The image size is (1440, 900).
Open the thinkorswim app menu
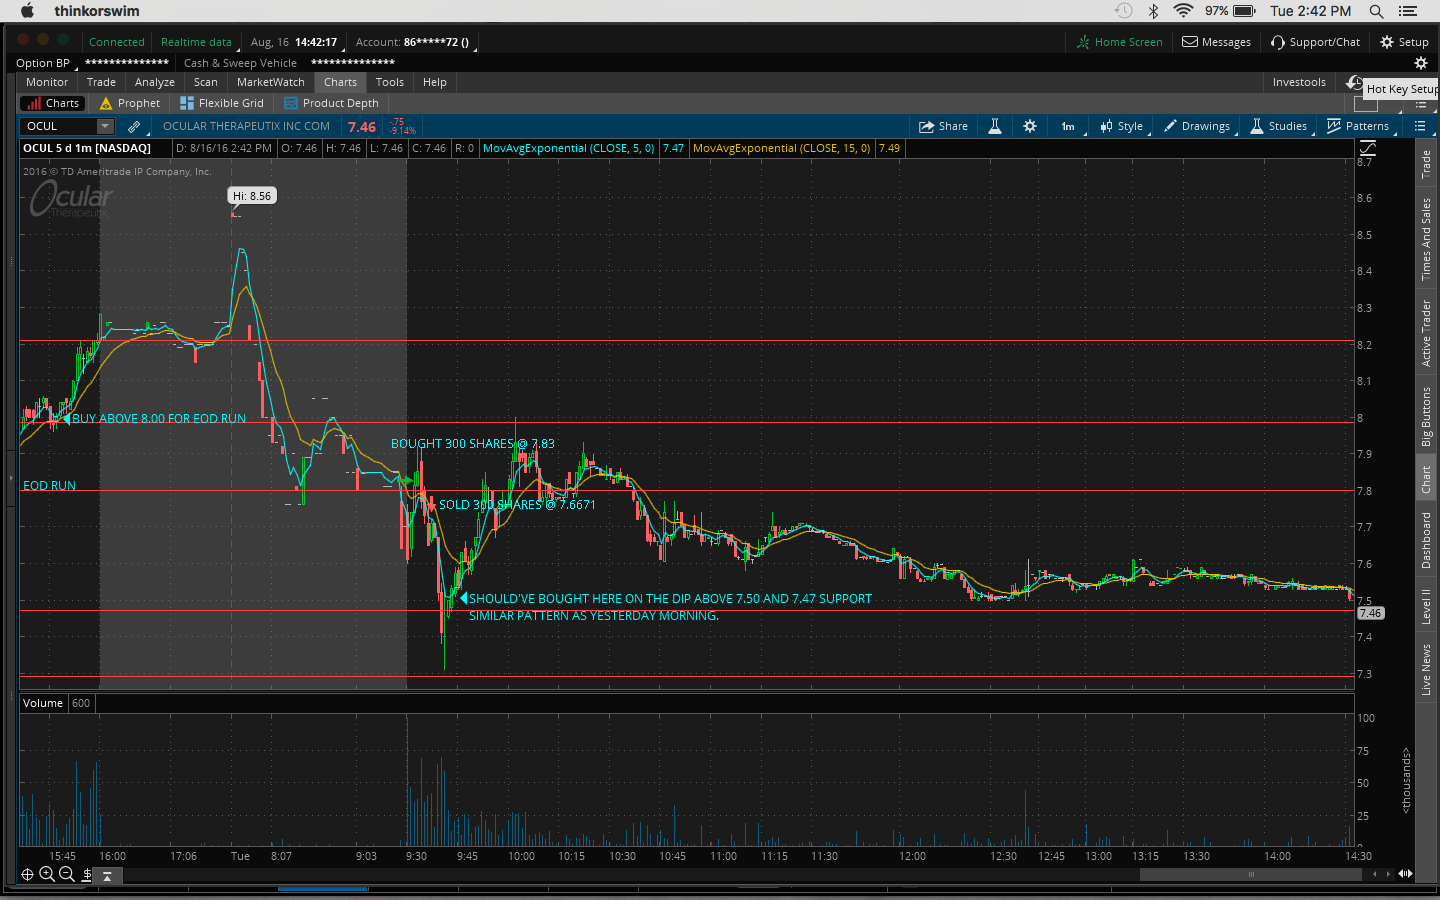point(97,11)
